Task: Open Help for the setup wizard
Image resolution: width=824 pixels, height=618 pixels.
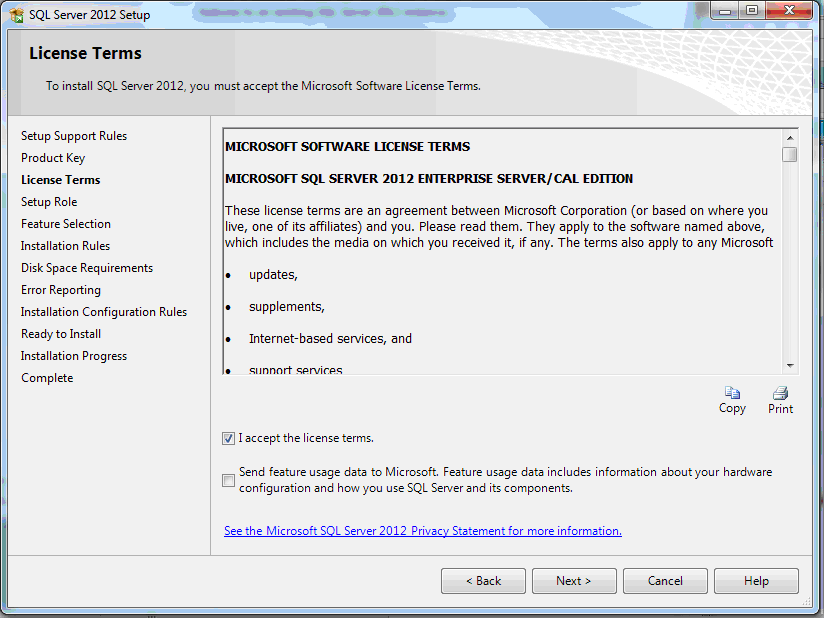Action: coord(756,581)
